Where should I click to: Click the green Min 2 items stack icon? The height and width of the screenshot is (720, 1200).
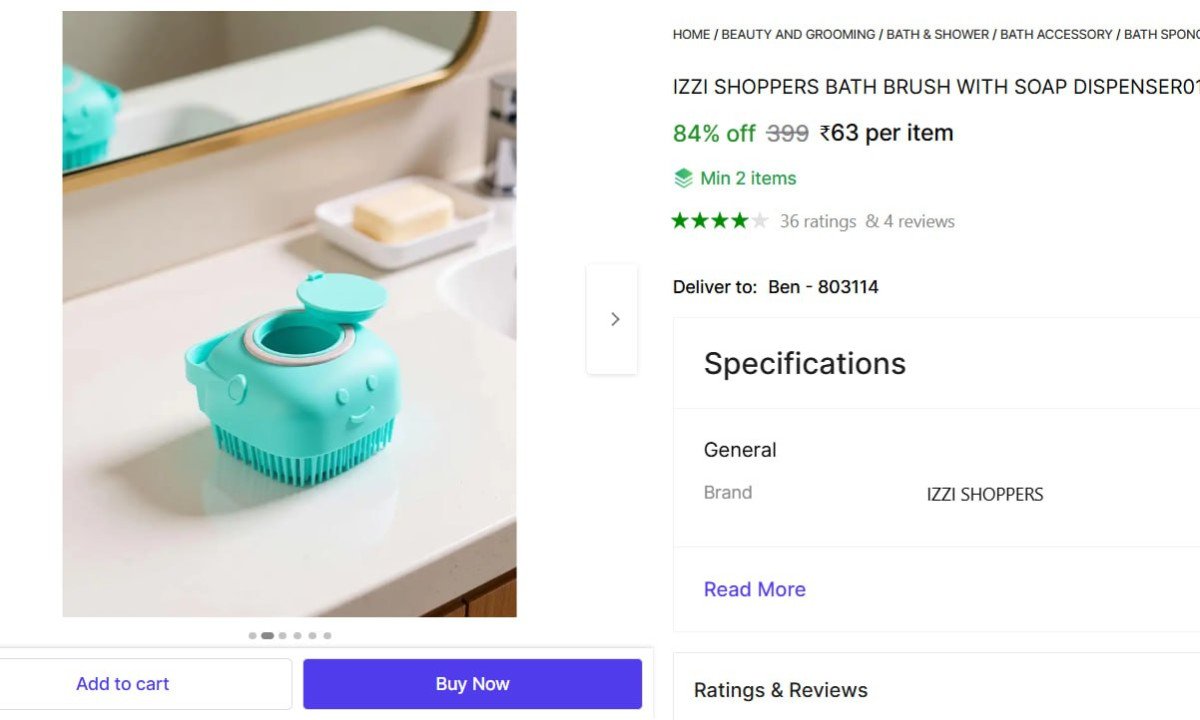tap(683, 177)
